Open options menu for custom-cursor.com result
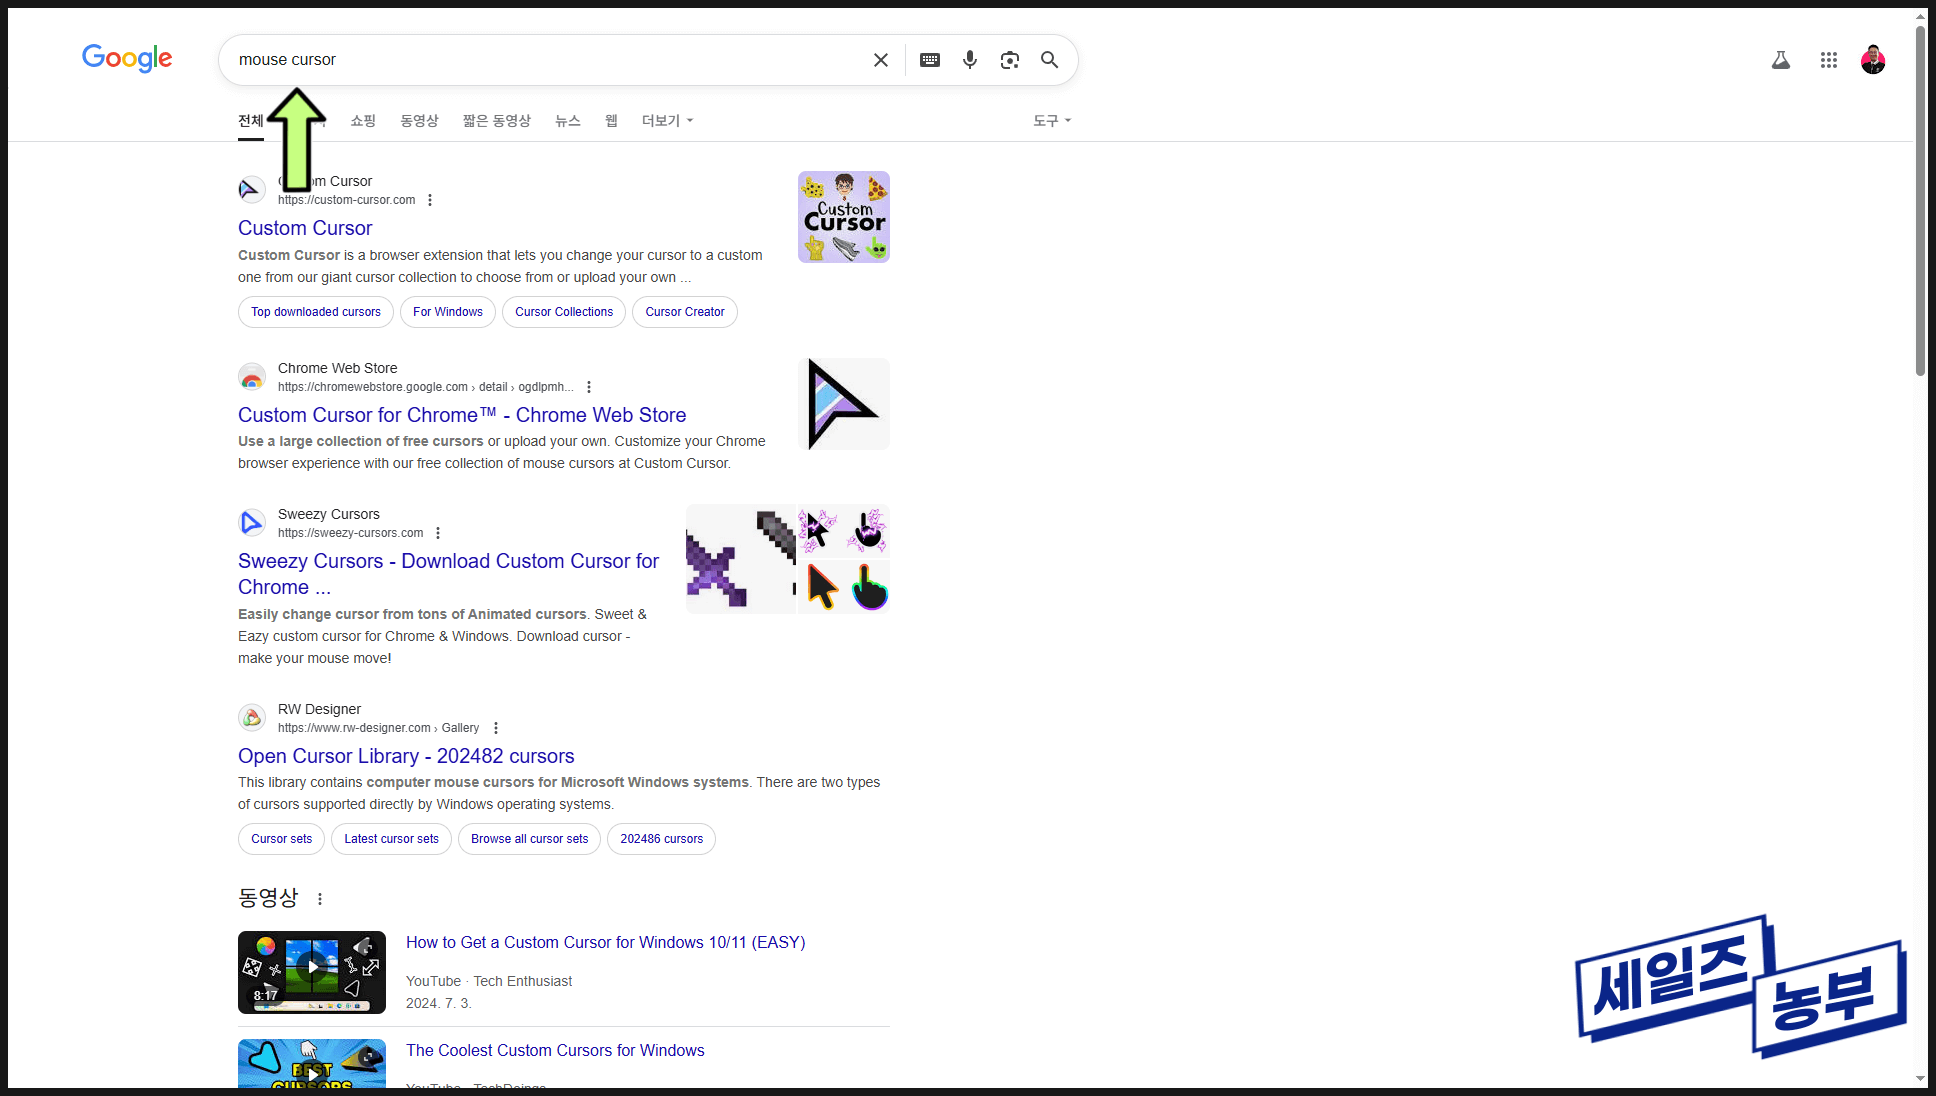 (x=430, y=200)
